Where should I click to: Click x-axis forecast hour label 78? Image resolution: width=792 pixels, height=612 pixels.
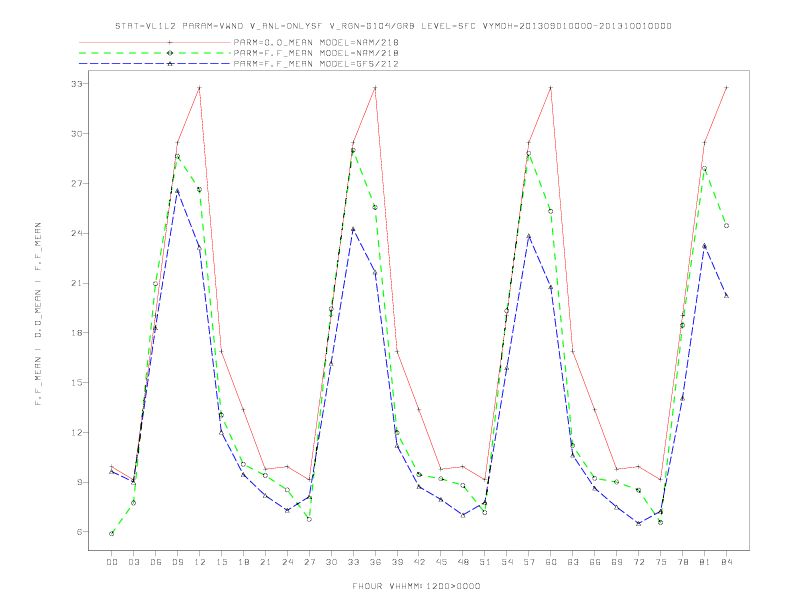[x=682, y=562]
